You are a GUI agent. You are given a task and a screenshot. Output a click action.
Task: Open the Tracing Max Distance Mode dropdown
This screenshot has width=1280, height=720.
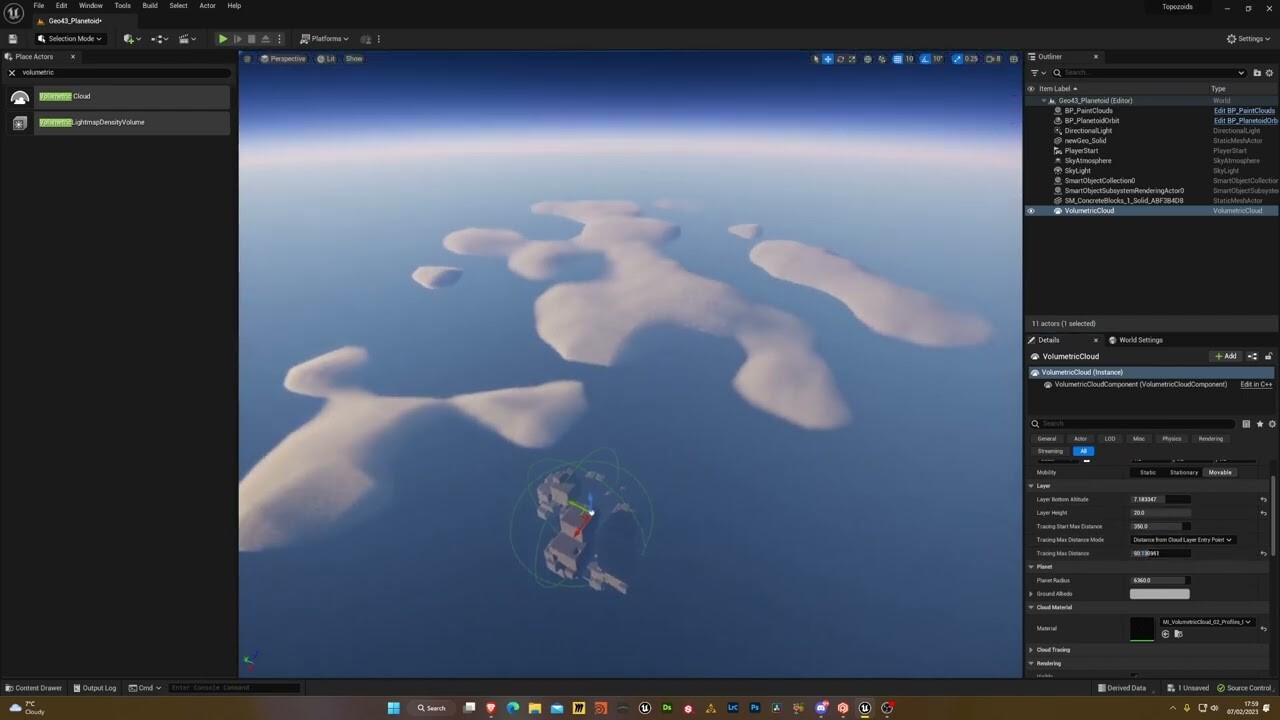point(1183,539)
